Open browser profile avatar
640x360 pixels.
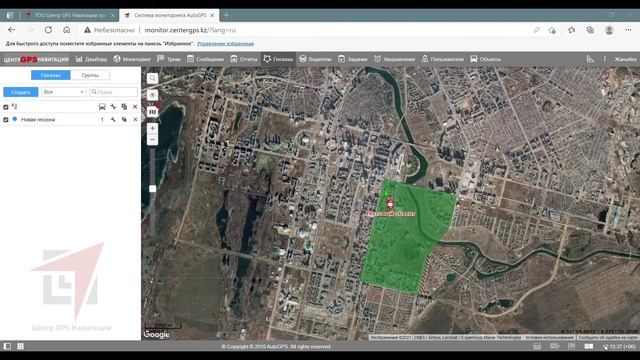coord(609,30)
